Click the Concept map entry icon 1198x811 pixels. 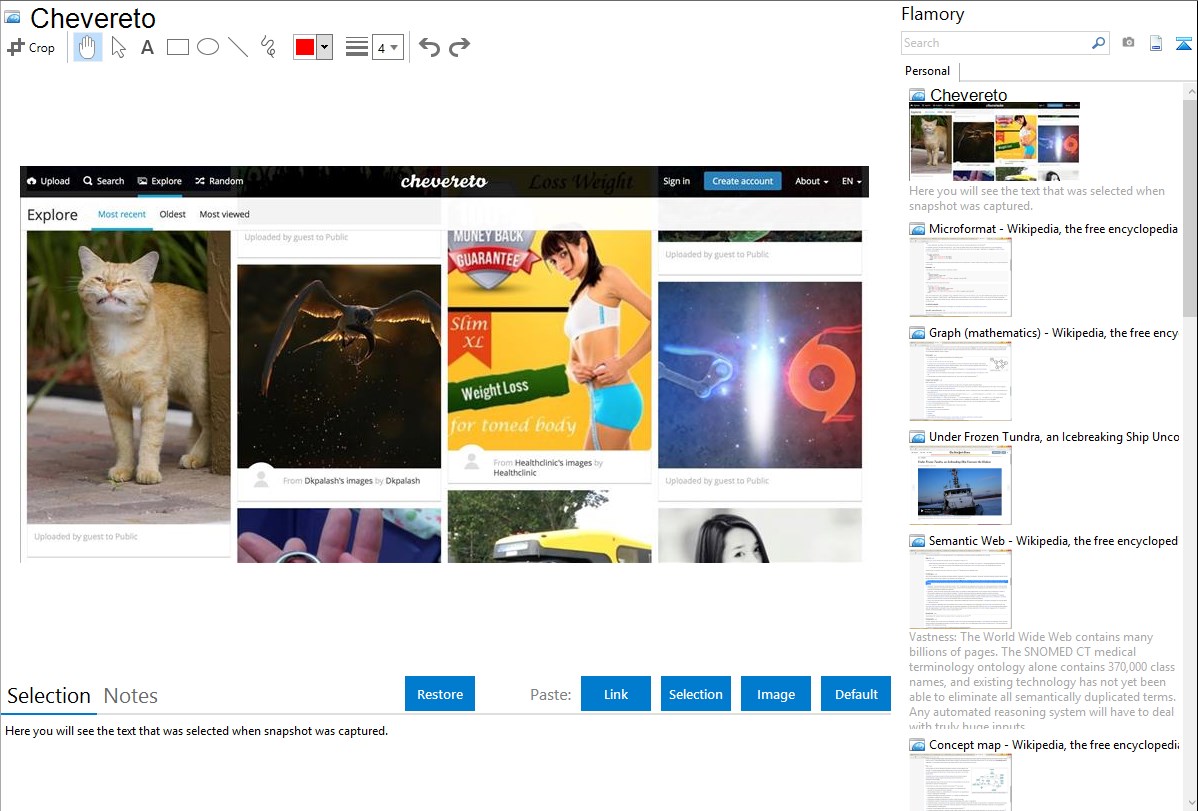[917, 745]
